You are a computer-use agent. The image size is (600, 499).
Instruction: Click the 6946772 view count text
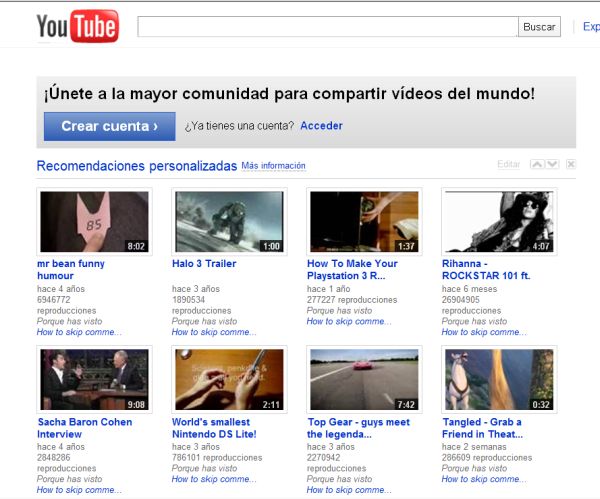coord(54,299)
